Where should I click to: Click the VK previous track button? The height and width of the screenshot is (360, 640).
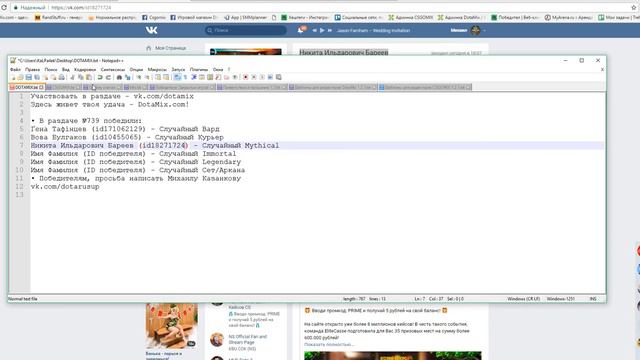(315, 30)
